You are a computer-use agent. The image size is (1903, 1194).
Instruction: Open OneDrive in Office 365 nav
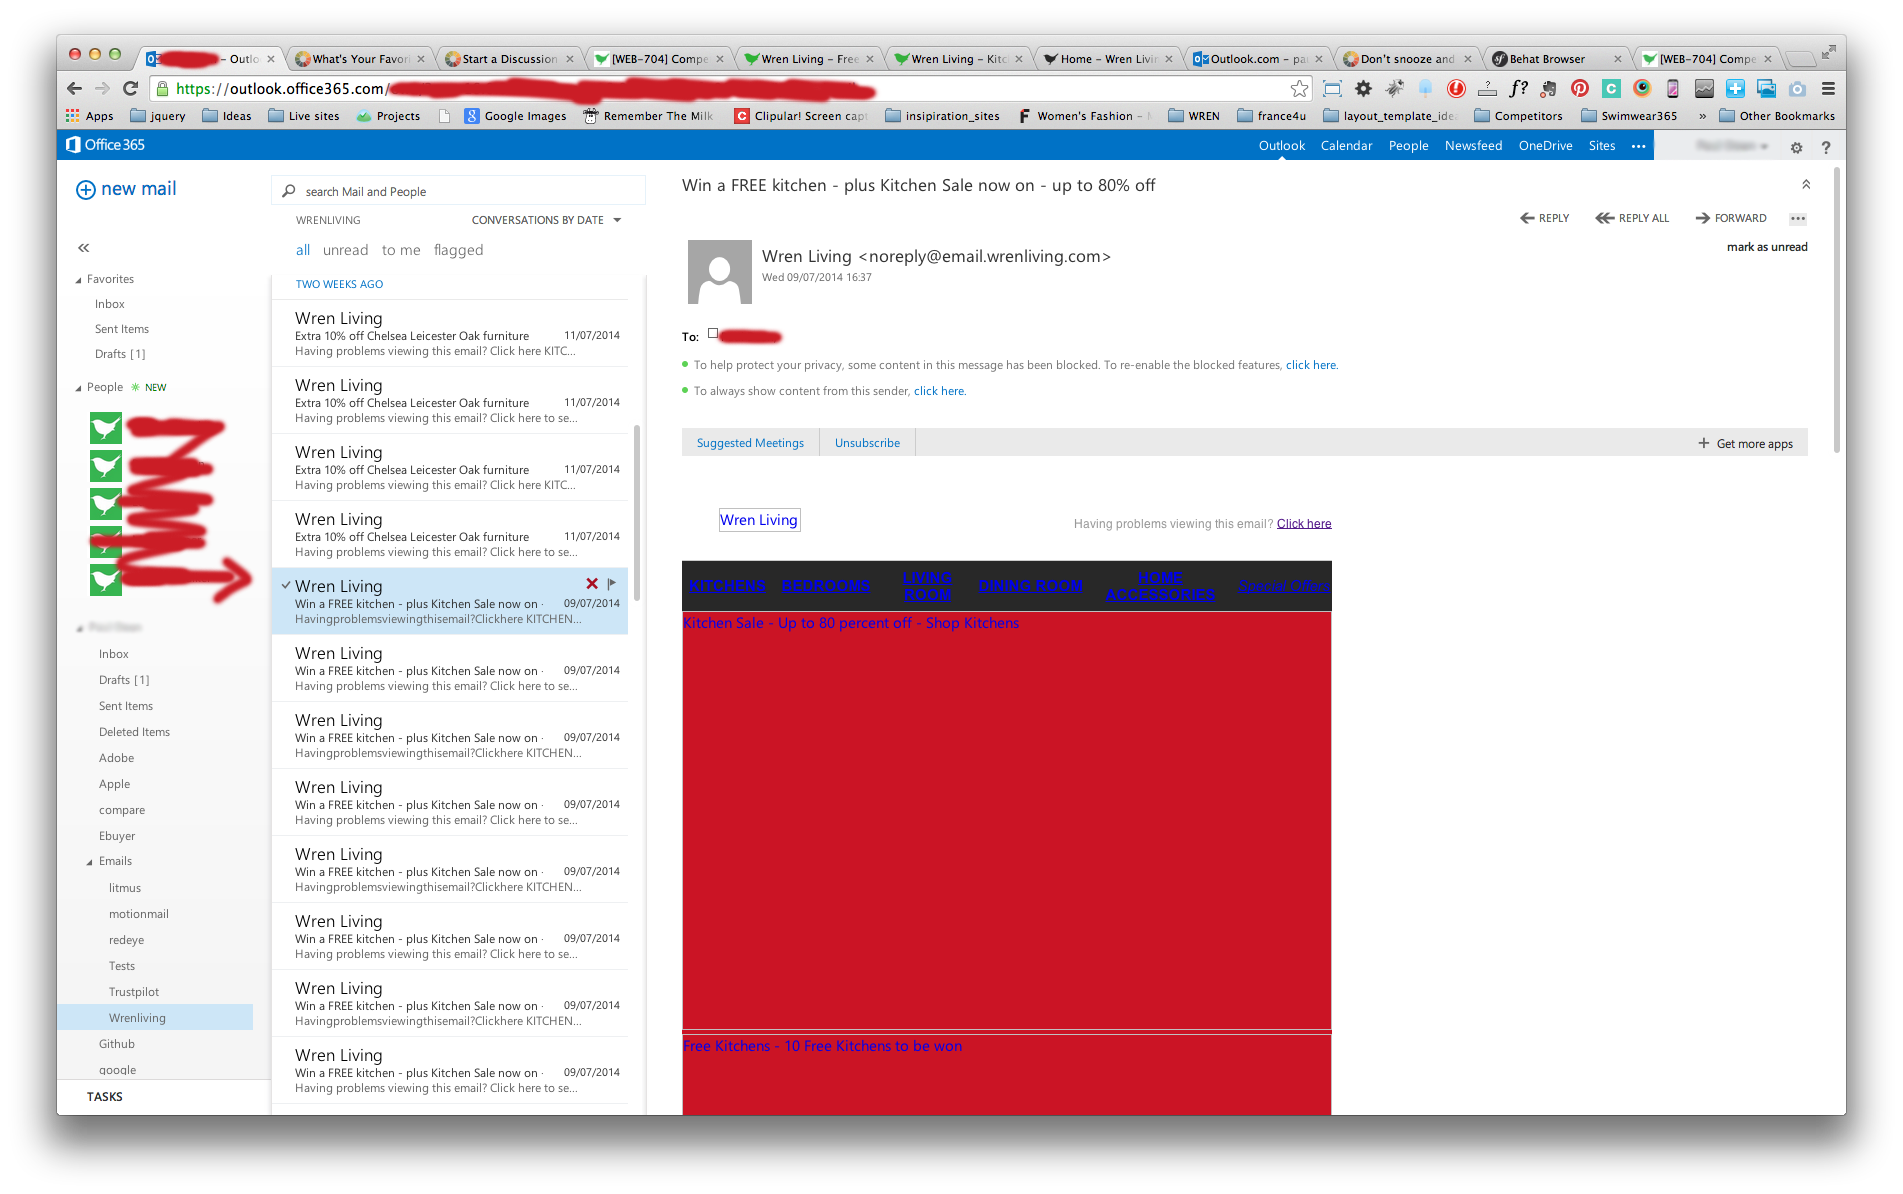(1545, 146)
